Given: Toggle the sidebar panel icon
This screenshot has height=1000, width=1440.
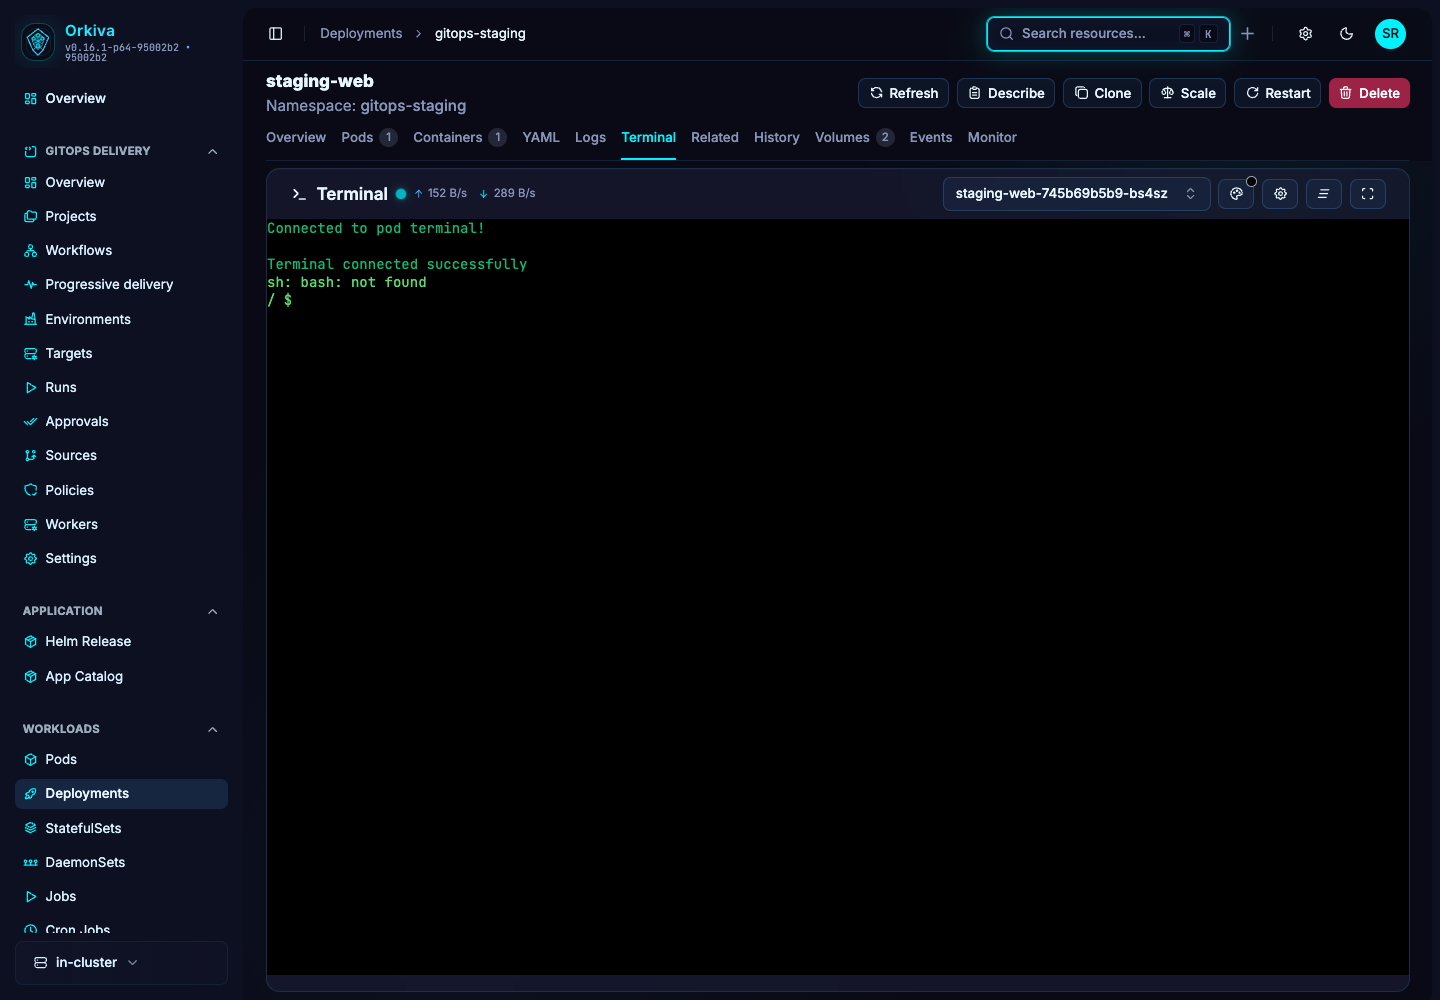Looking at the screenshot, I should [276, 33].
